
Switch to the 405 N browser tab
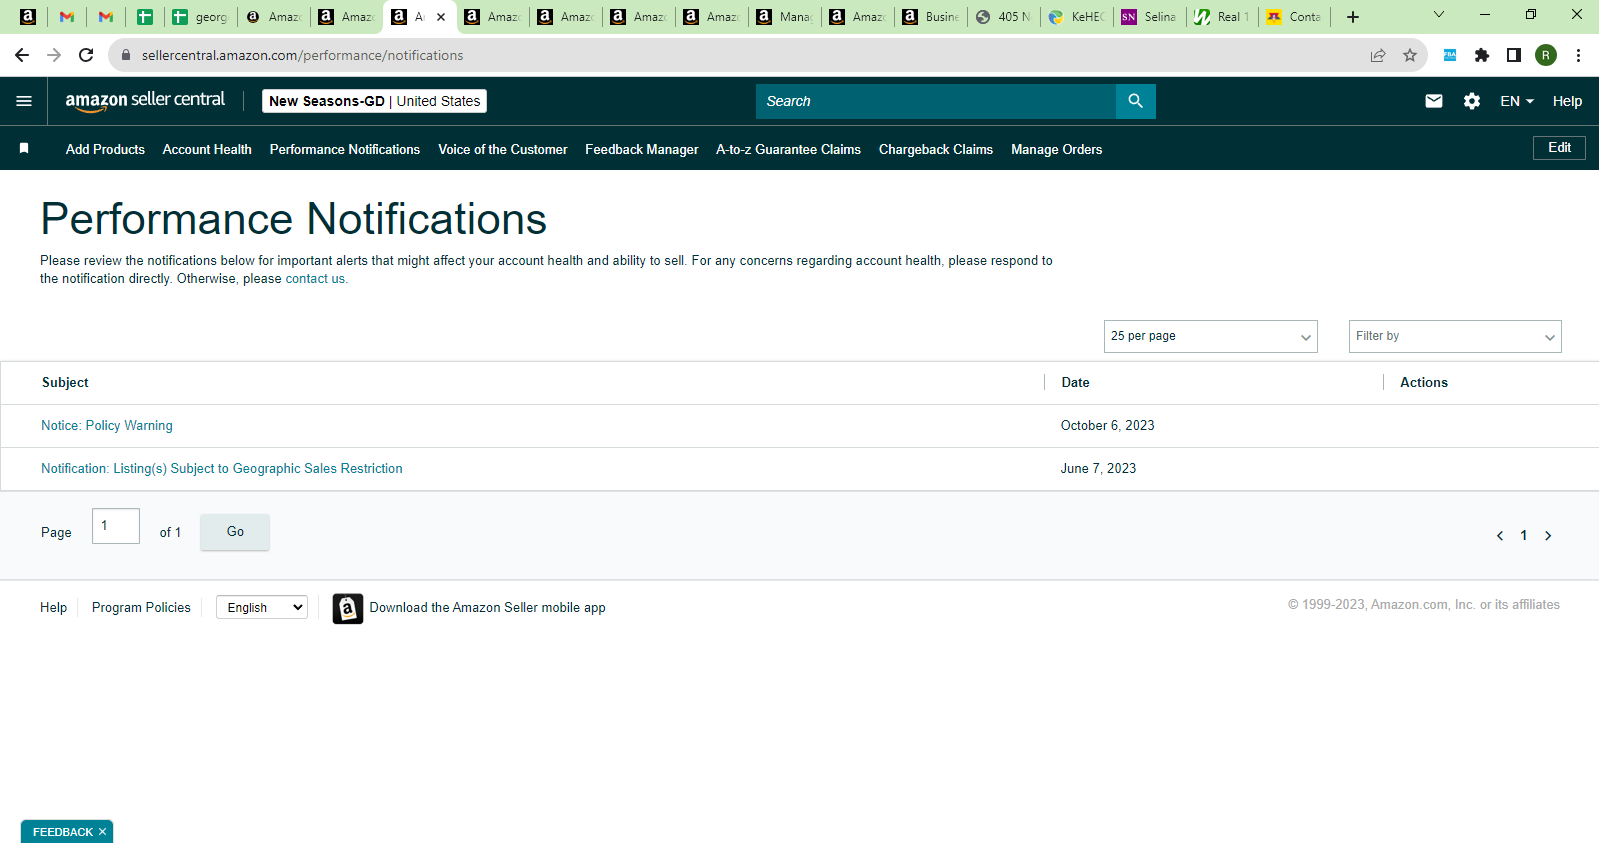point(1003,17)
